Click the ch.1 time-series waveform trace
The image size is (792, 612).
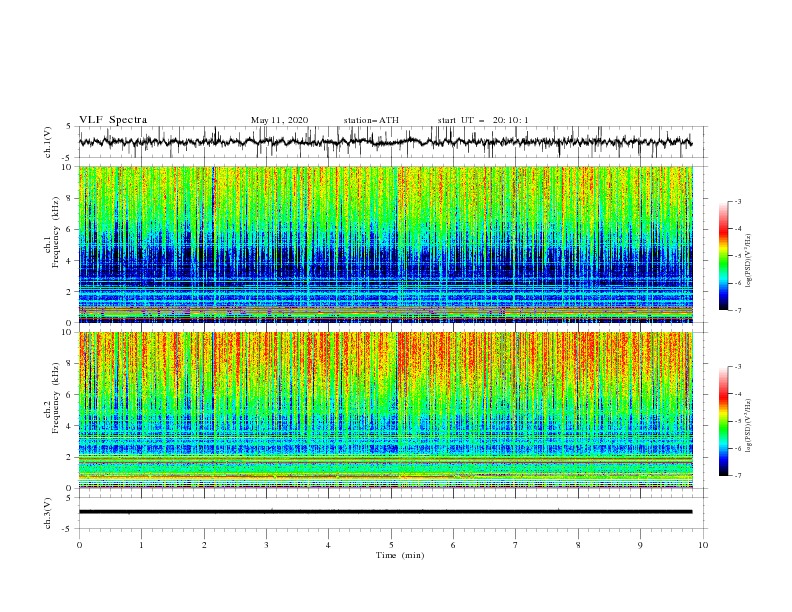click(385, 142)
